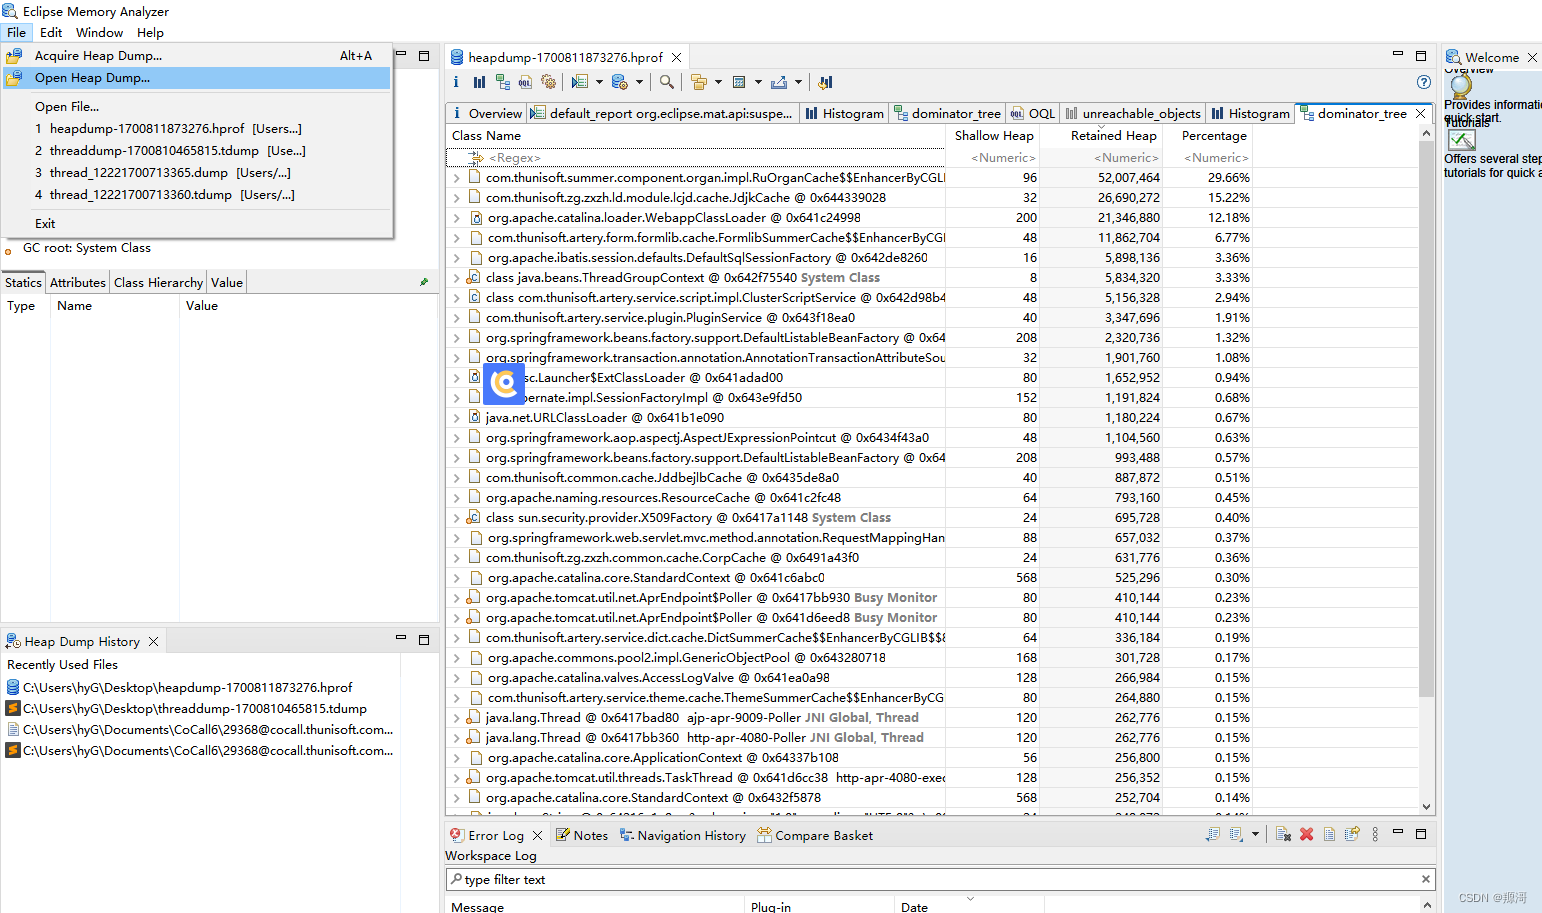Switch to Navigation History tab
This screenshot has width=1542, height=913.
(x=682, y=835)
